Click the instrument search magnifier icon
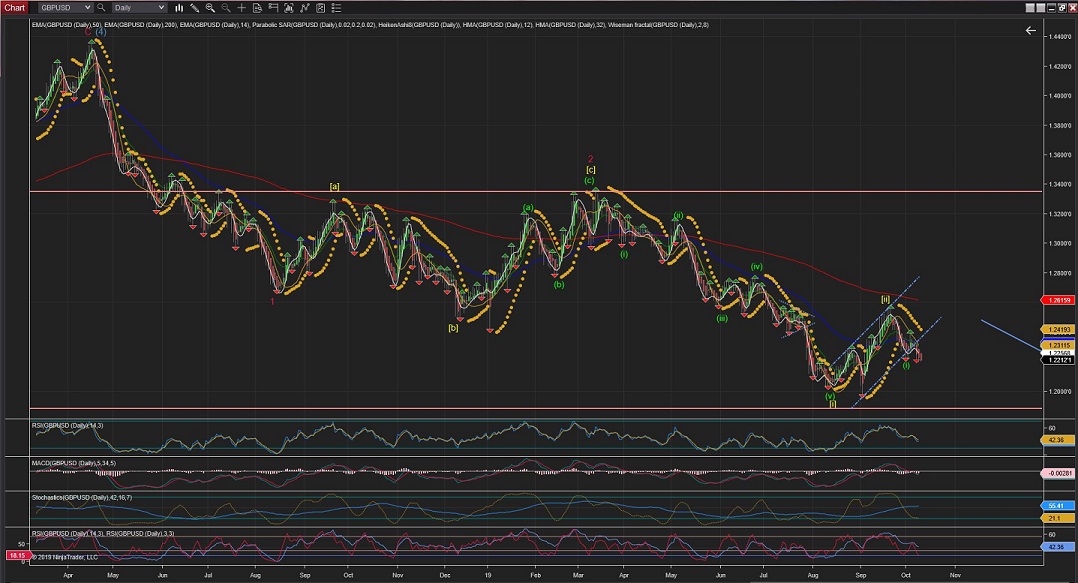This screenshot has height=583, width=1078. pos(101,8)
